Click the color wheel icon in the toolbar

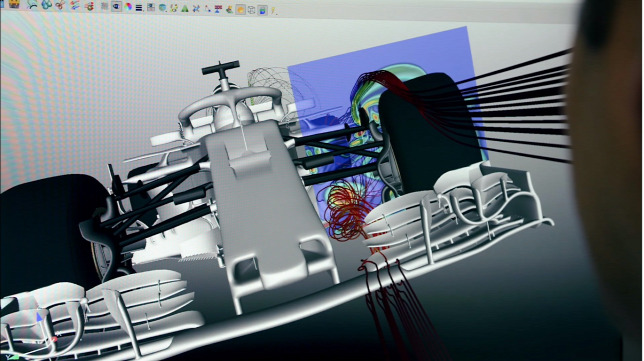tap(128, 7)
